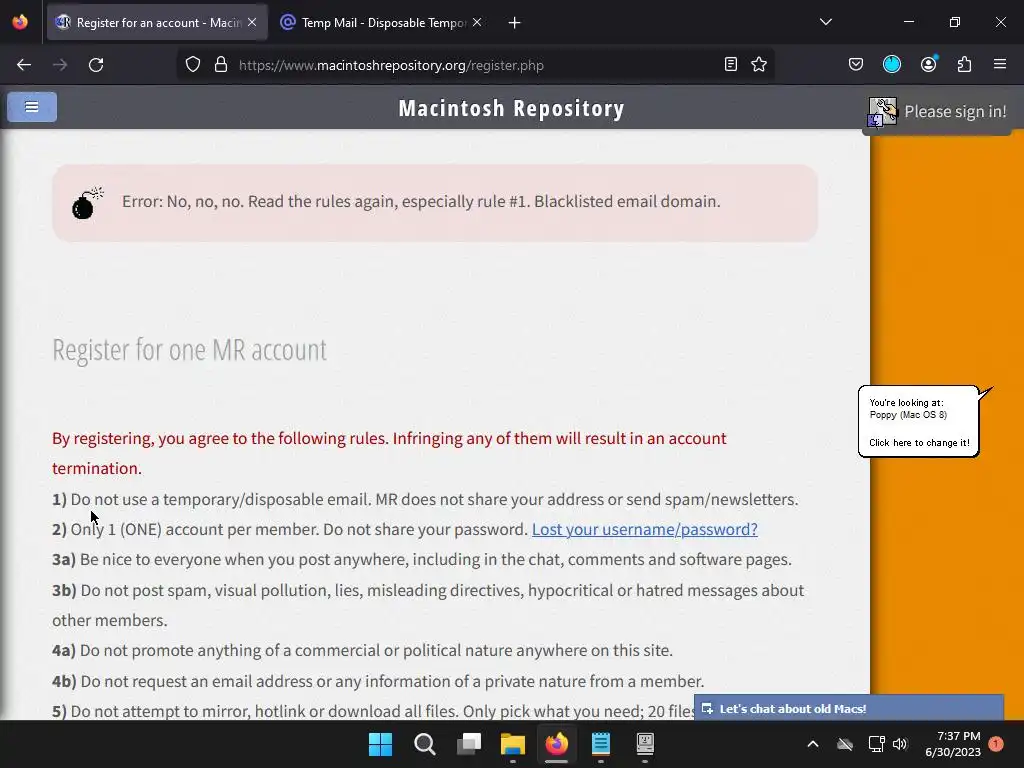
Task: Open a new browser tab
Action: pos(515,23)
